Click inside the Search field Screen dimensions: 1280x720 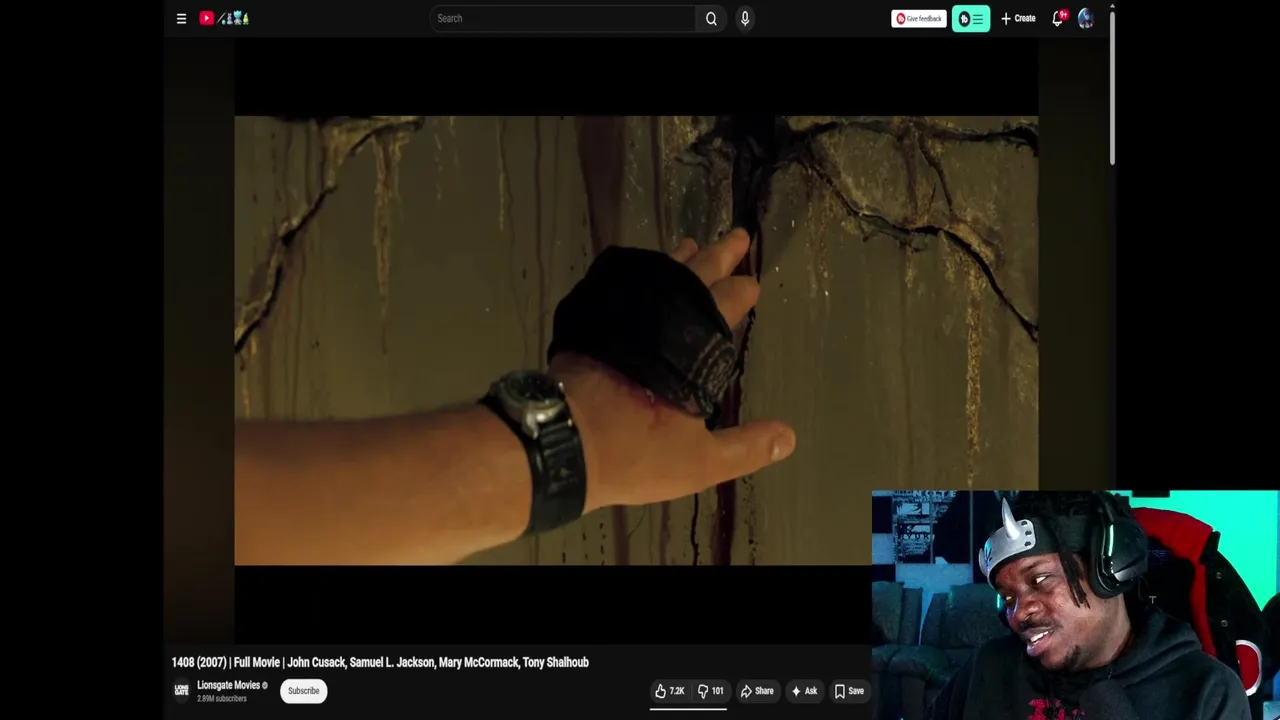[563, 18]
